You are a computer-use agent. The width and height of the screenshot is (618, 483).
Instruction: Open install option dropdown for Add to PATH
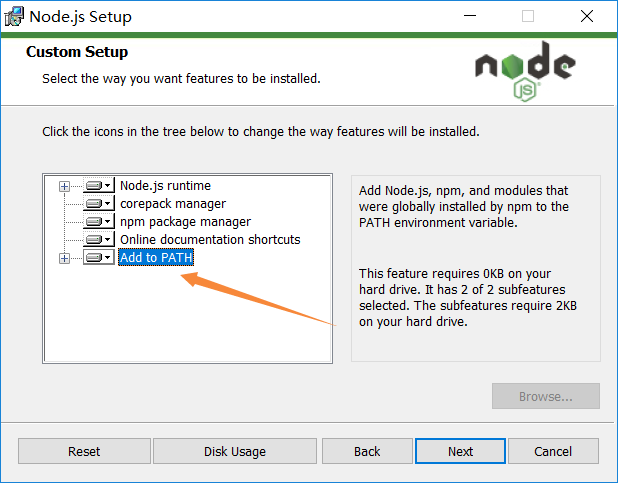coord(99,257)
